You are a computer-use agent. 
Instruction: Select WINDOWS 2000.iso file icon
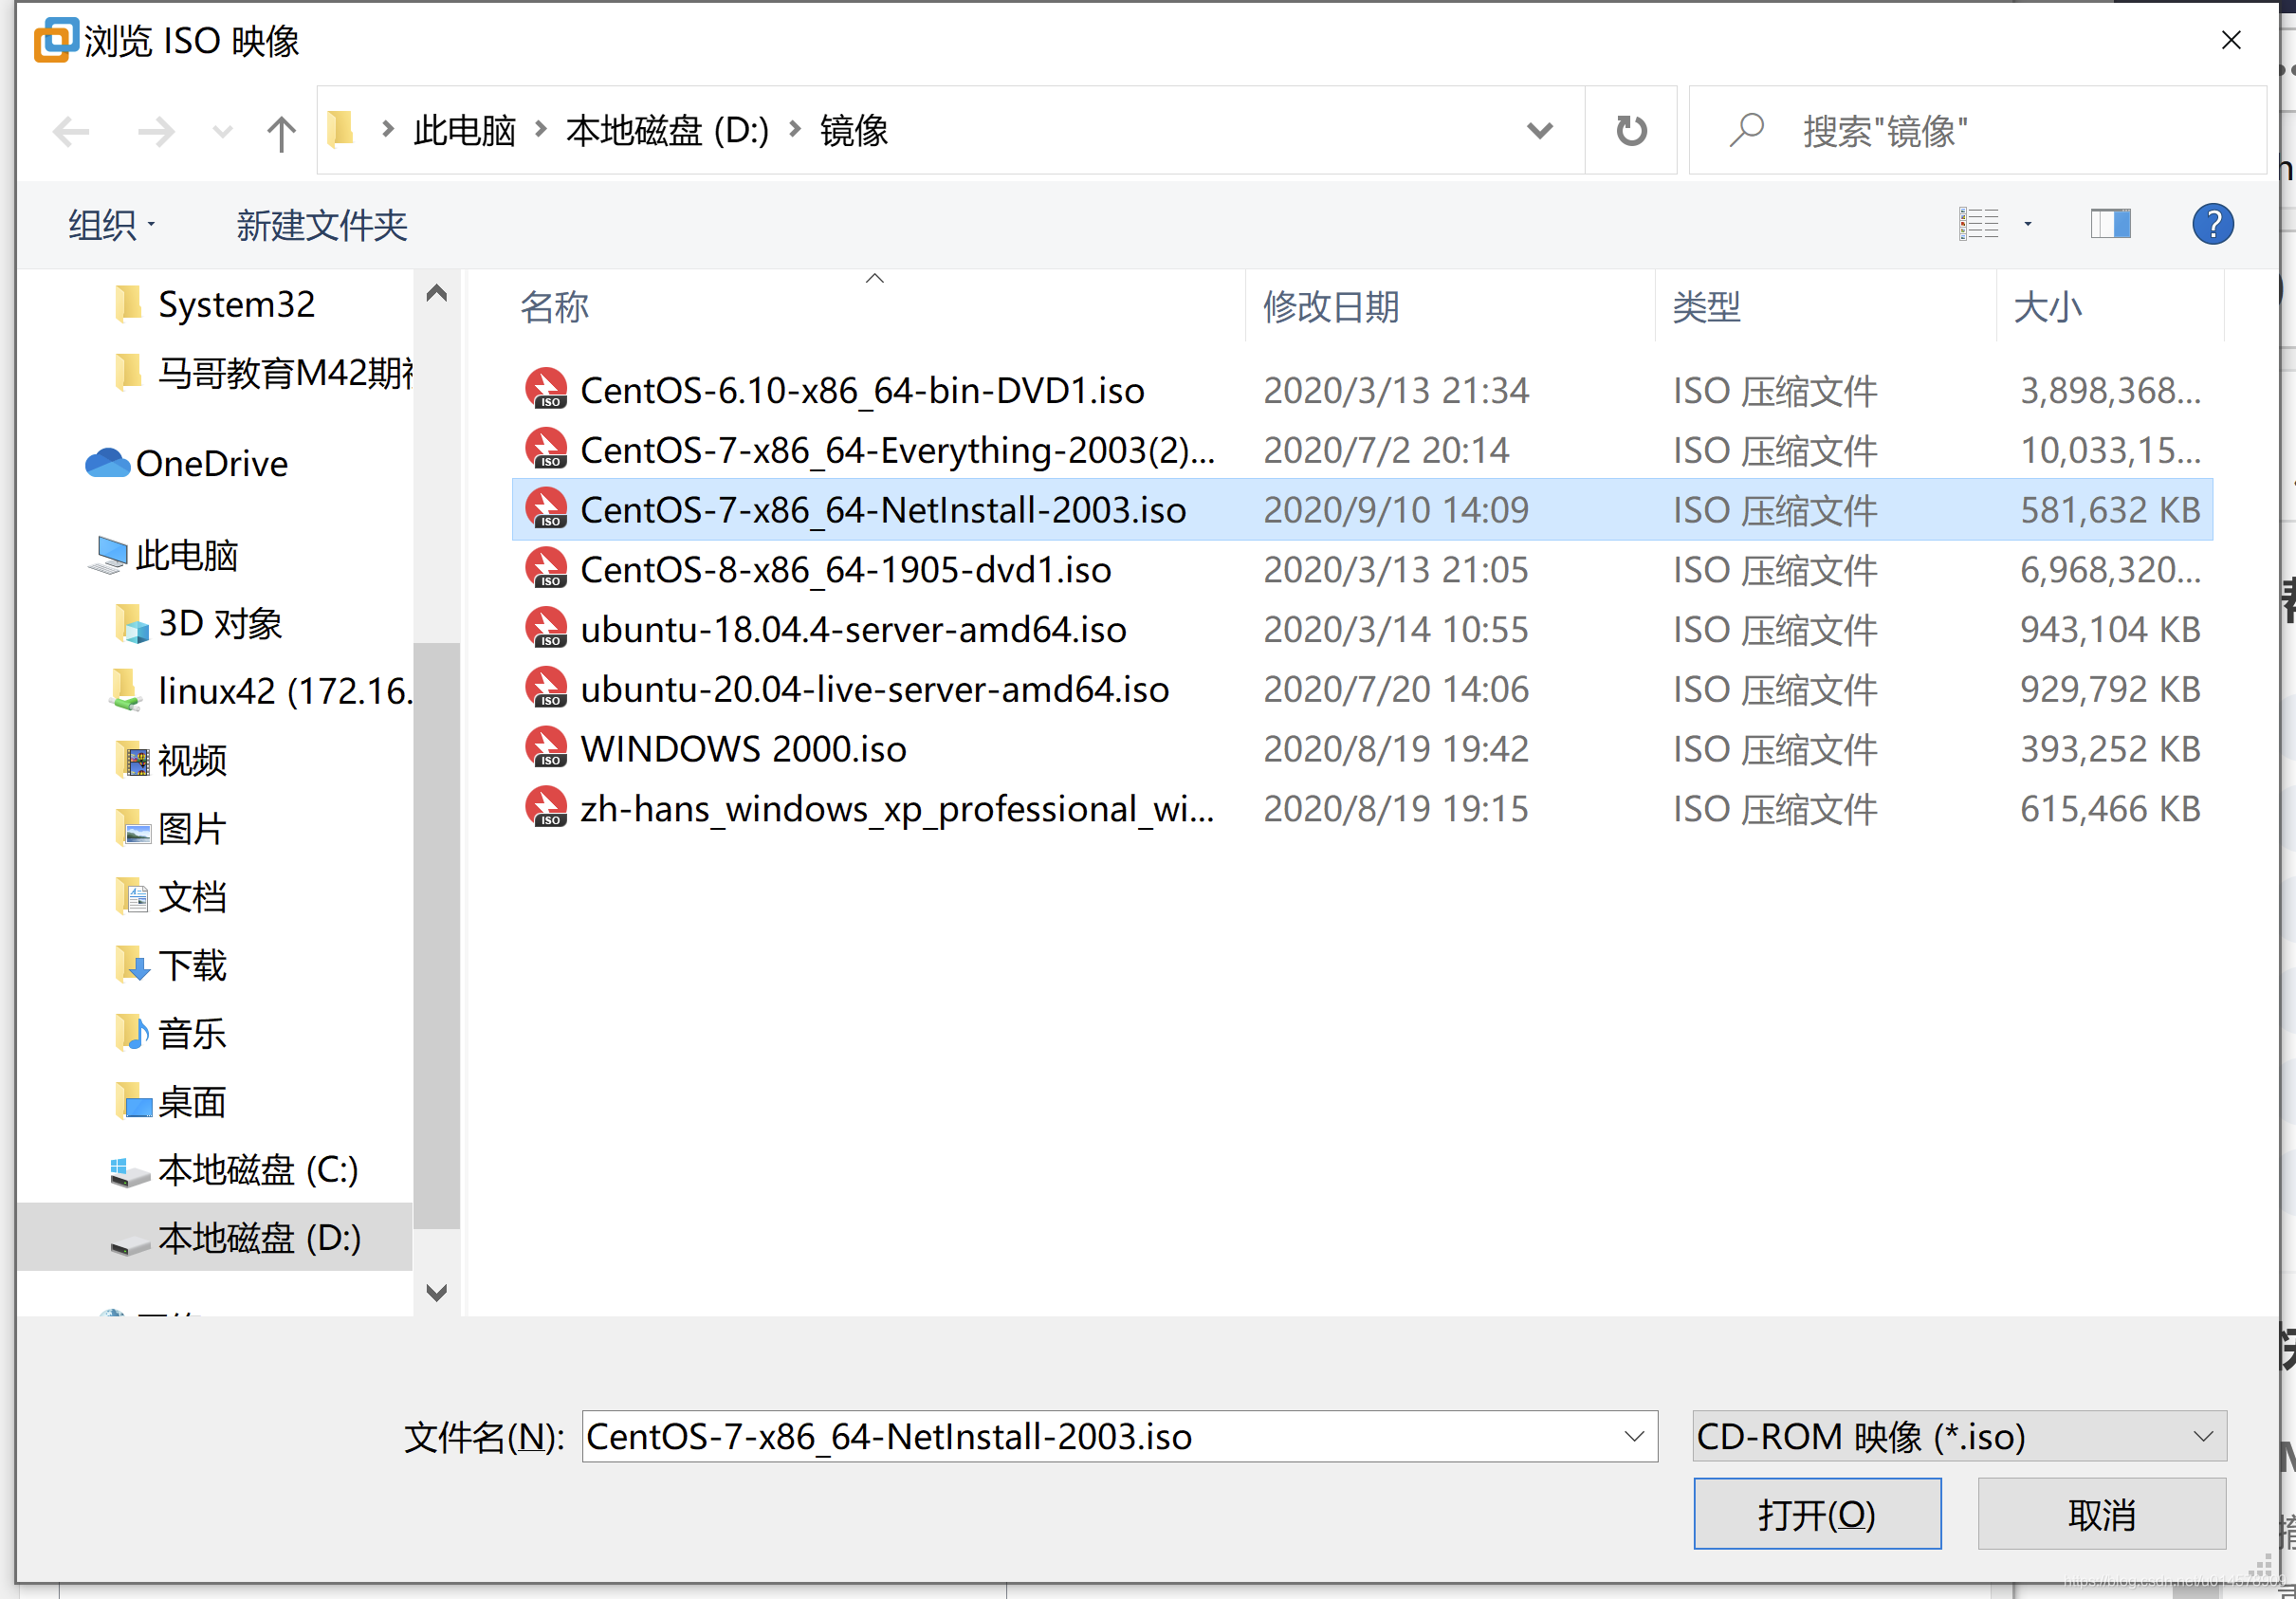(x=546, y=748)
